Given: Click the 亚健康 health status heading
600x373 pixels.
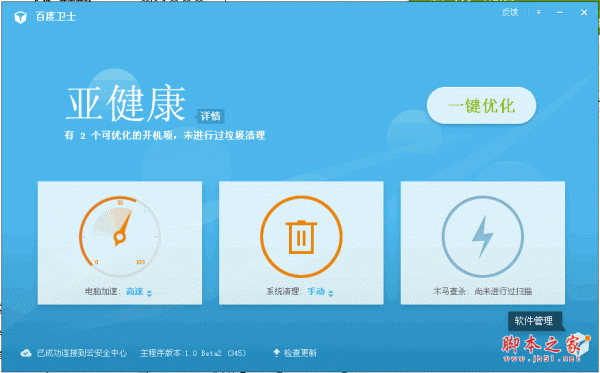Looking at the screenshot, I should tap(126, 104).
